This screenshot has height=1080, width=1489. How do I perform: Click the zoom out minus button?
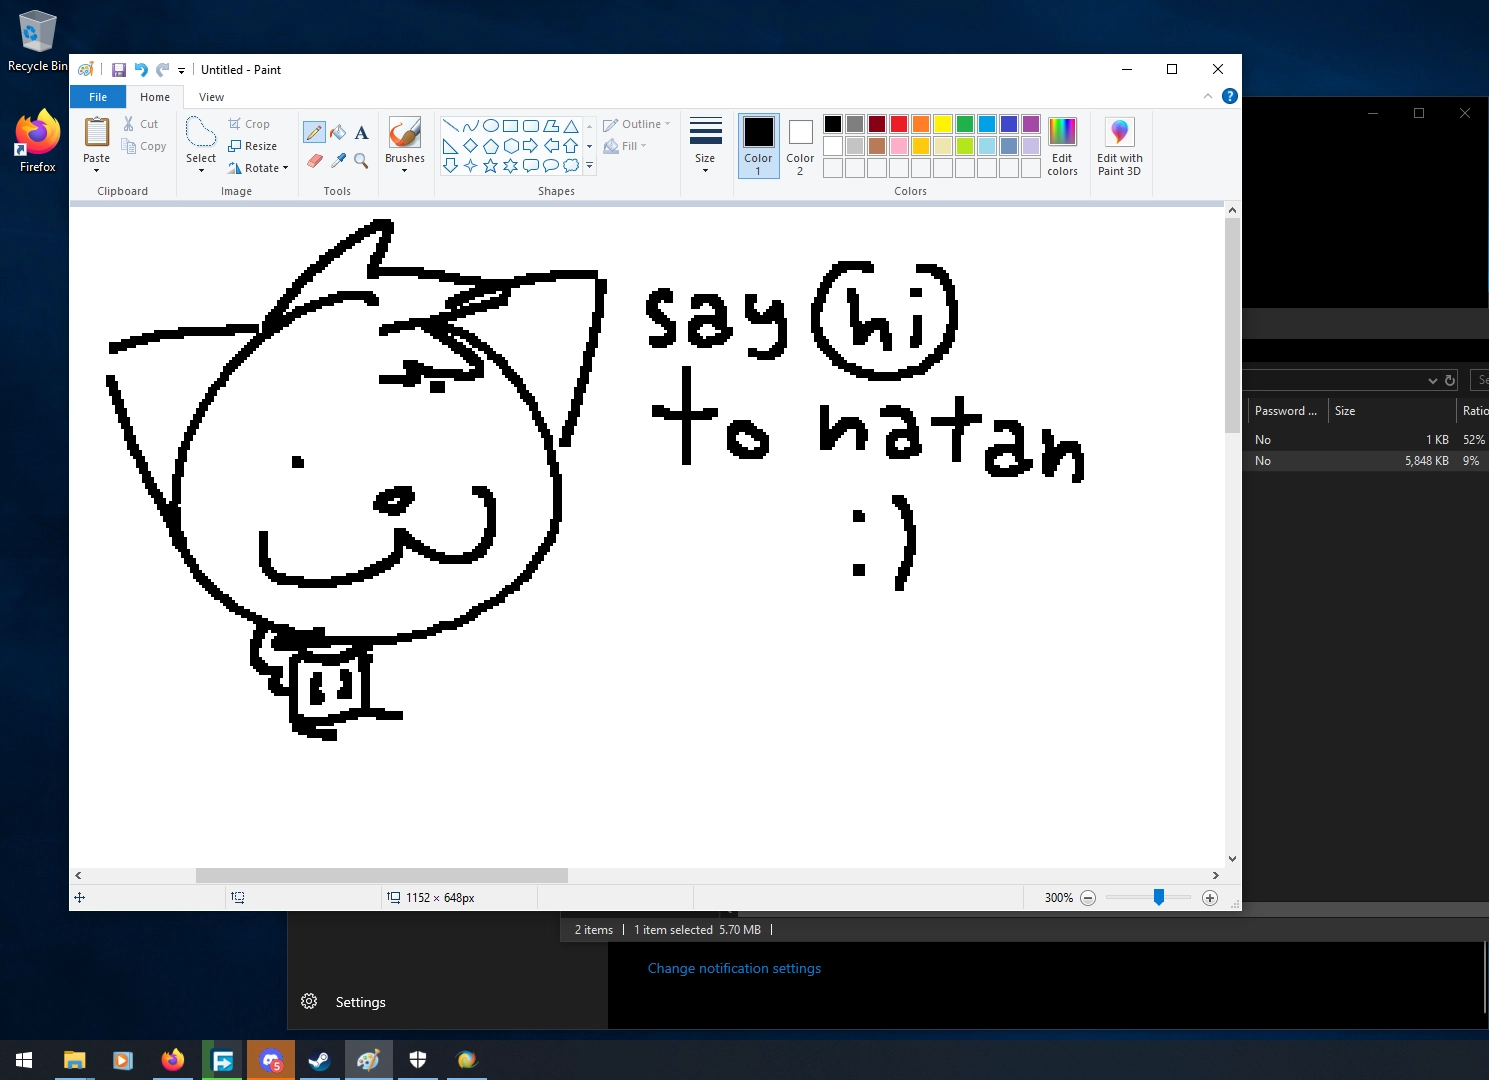(1088, 898)
